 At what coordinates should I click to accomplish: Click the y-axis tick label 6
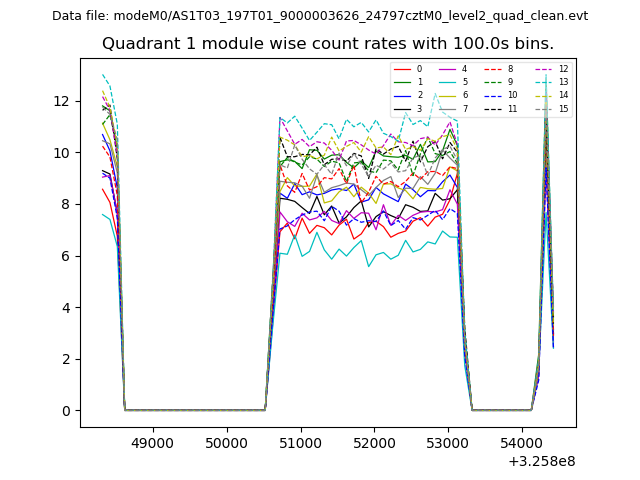click(64, 256)
